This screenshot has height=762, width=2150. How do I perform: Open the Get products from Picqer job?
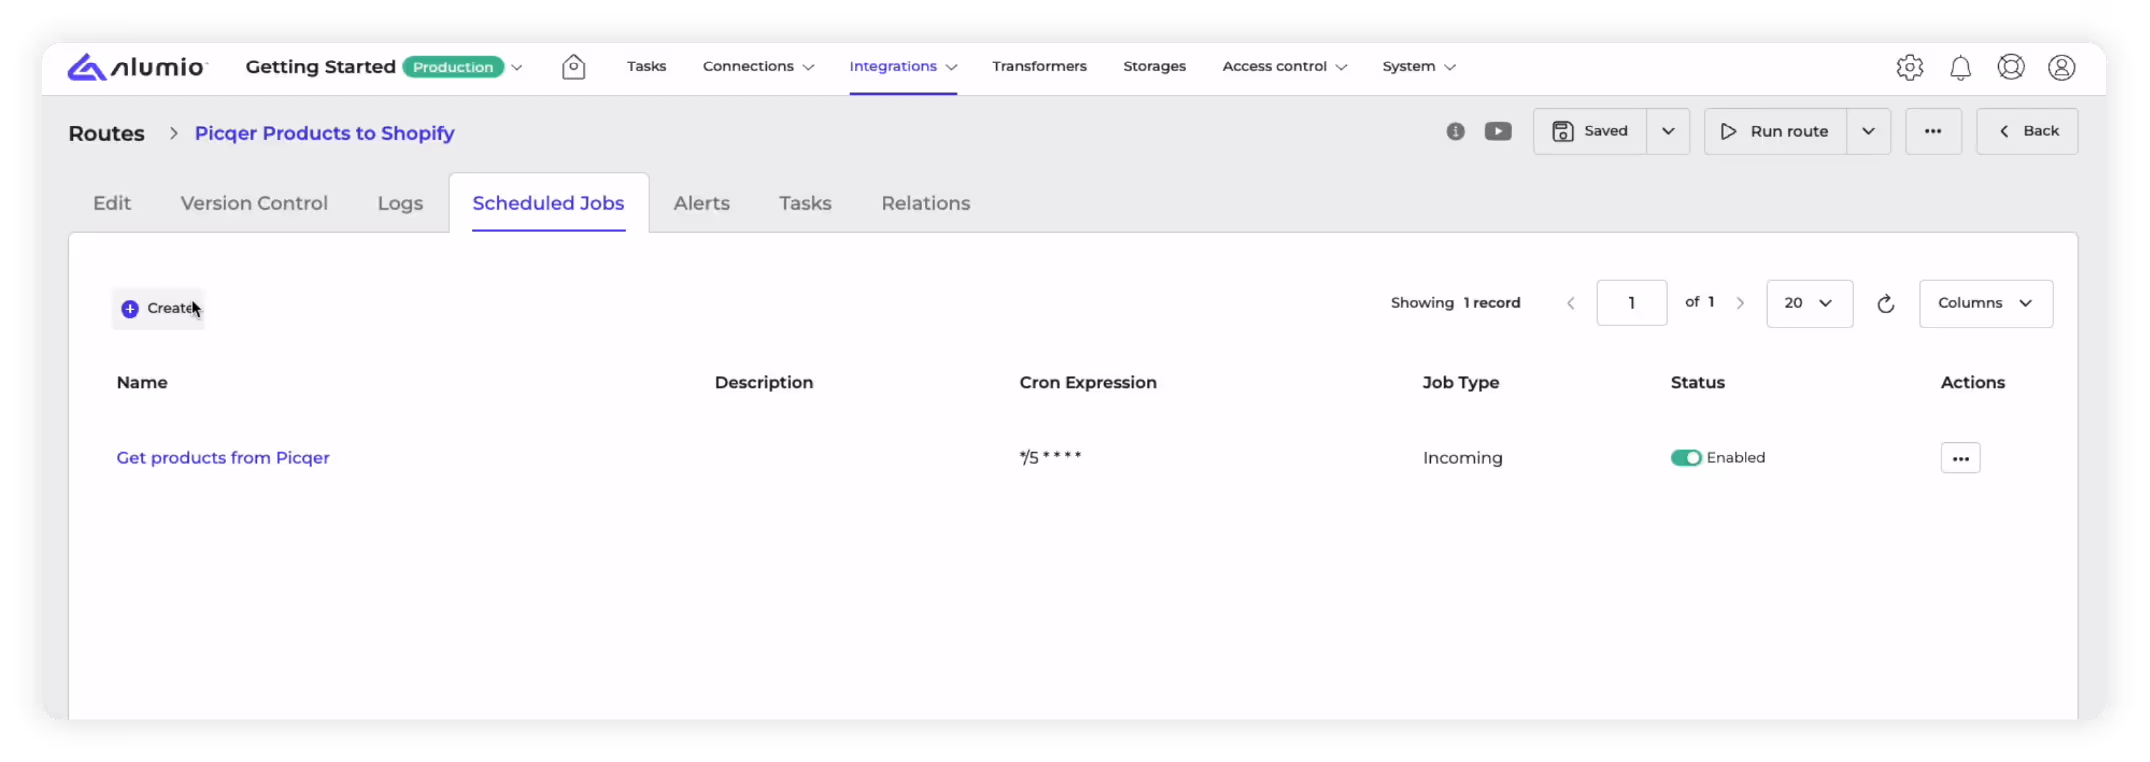coord(223,458)
